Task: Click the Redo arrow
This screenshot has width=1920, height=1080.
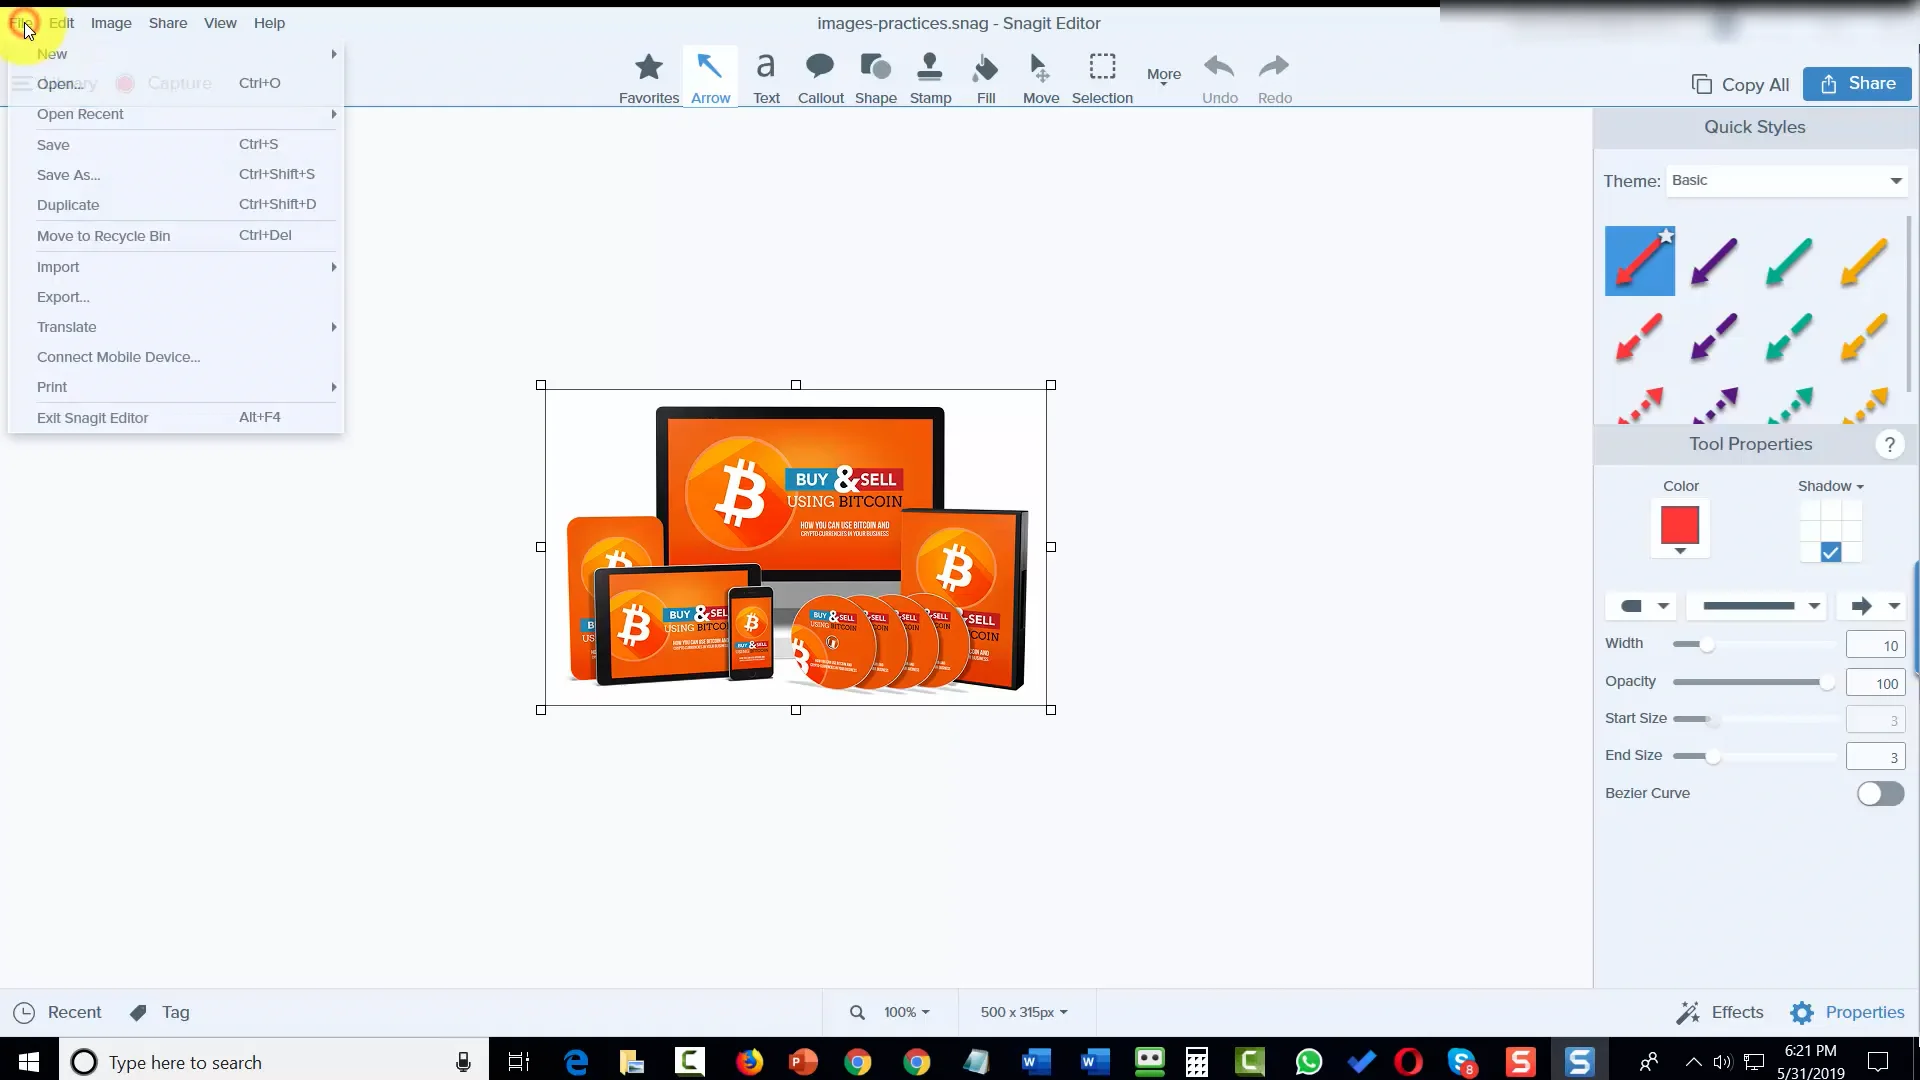Action: 1274,78
